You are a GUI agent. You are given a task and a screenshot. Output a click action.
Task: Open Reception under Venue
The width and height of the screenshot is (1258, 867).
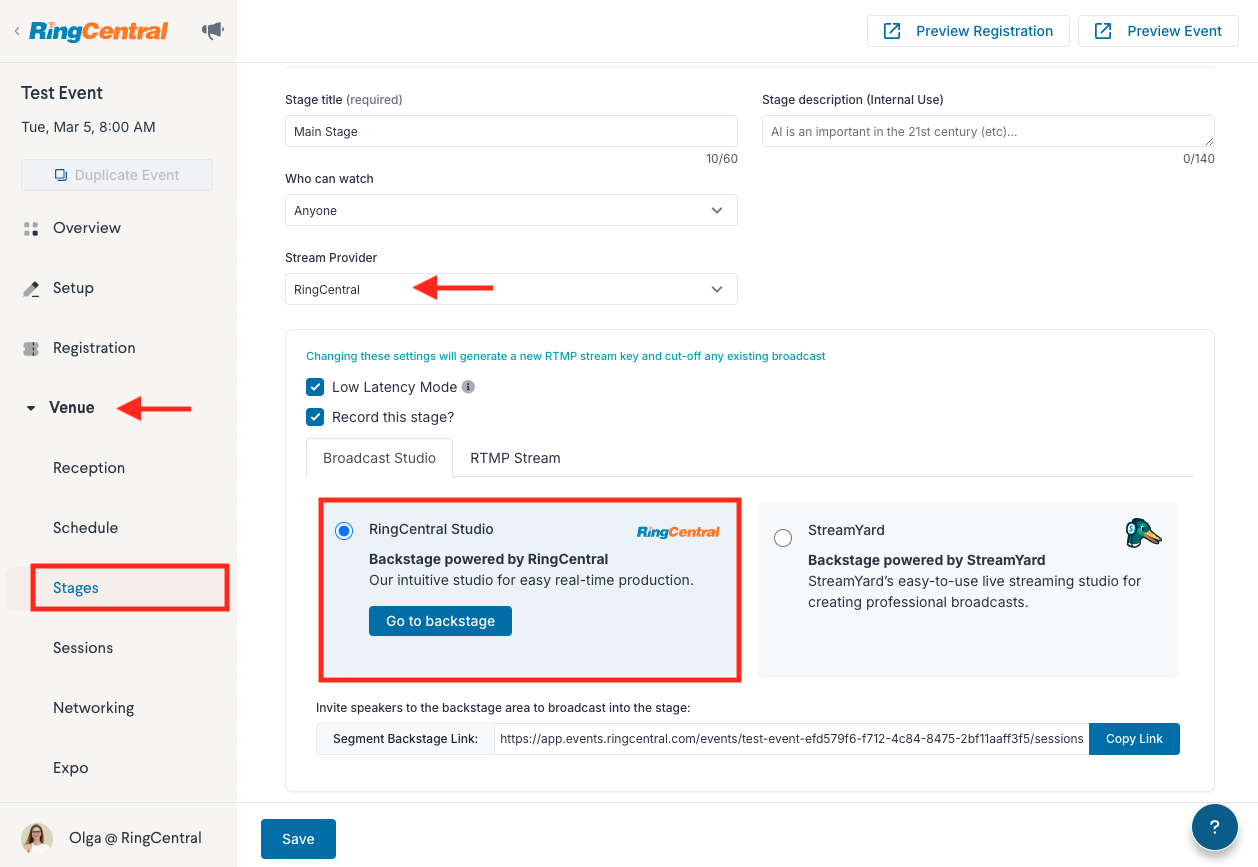[89, 468]
